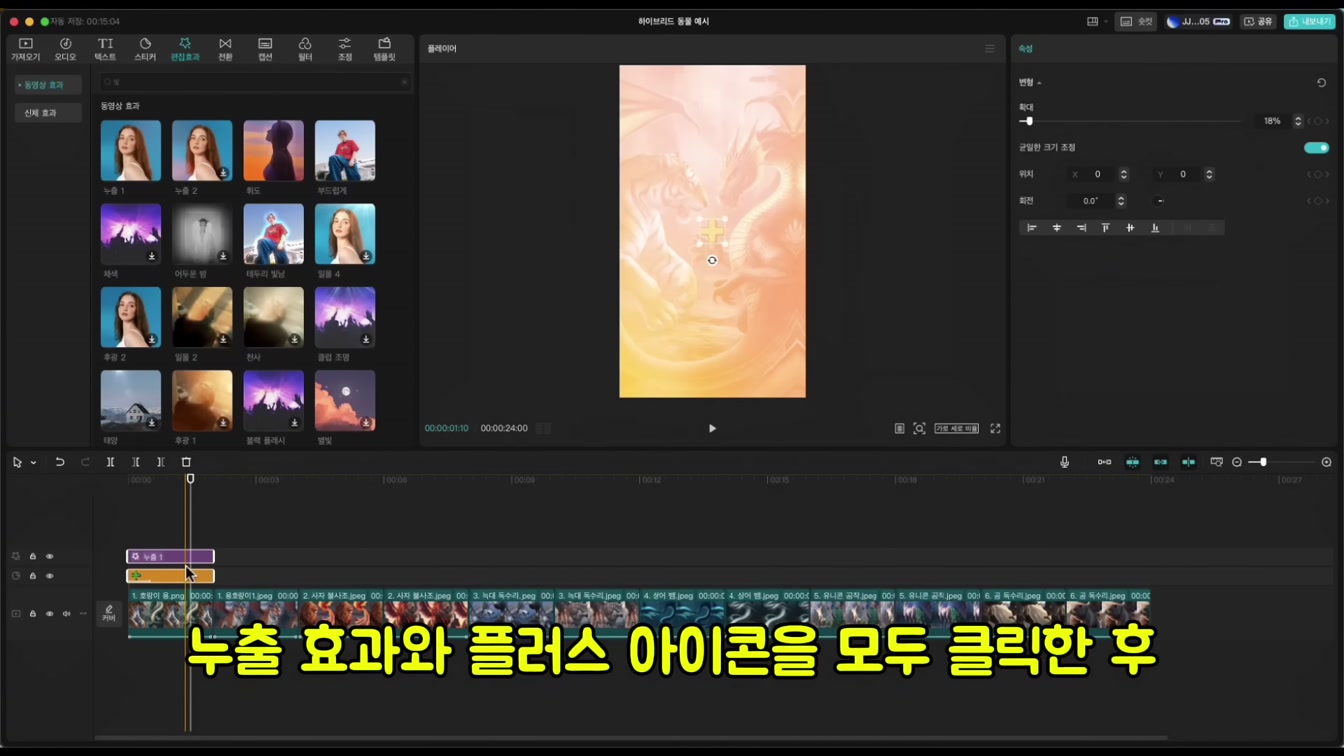Open the JJ...05 account profile
This screenshot has width=1344, height=756.
tap(1198, 21)
